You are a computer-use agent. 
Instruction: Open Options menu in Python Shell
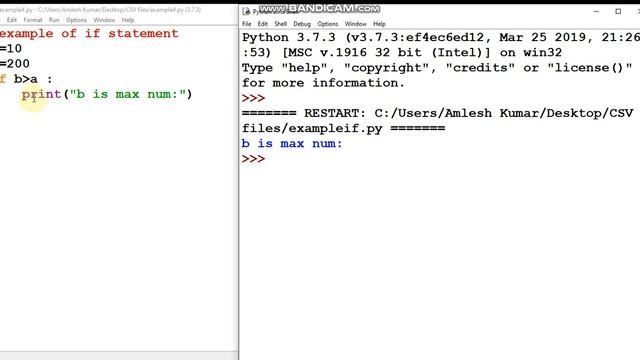coord(328,24)
